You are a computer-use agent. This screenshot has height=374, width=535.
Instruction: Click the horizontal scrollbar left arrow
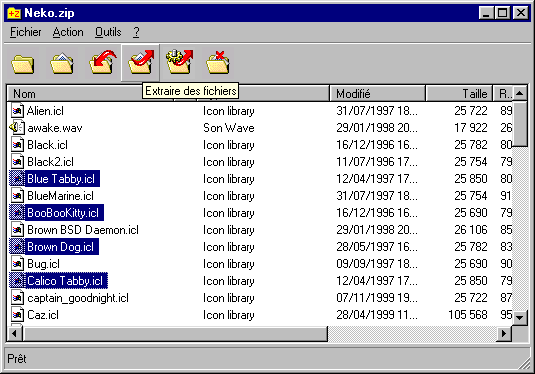pos(15,333)
